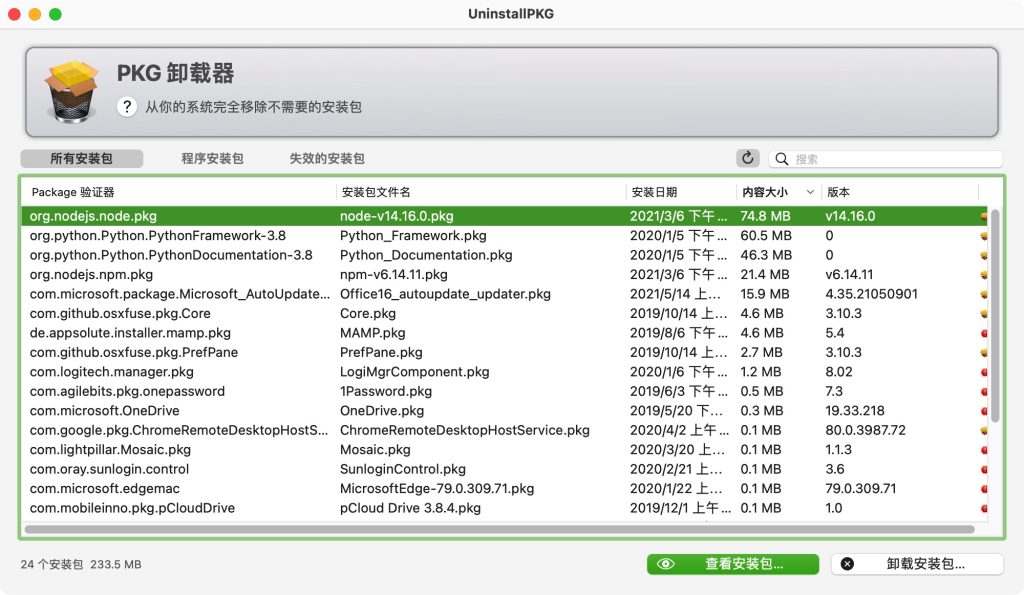Image resolution: width=1024 pixels, height=595 pixels.
Task: Select com.github.osxfuse.pkg.PrefPane row
Action: pos(504,352)
